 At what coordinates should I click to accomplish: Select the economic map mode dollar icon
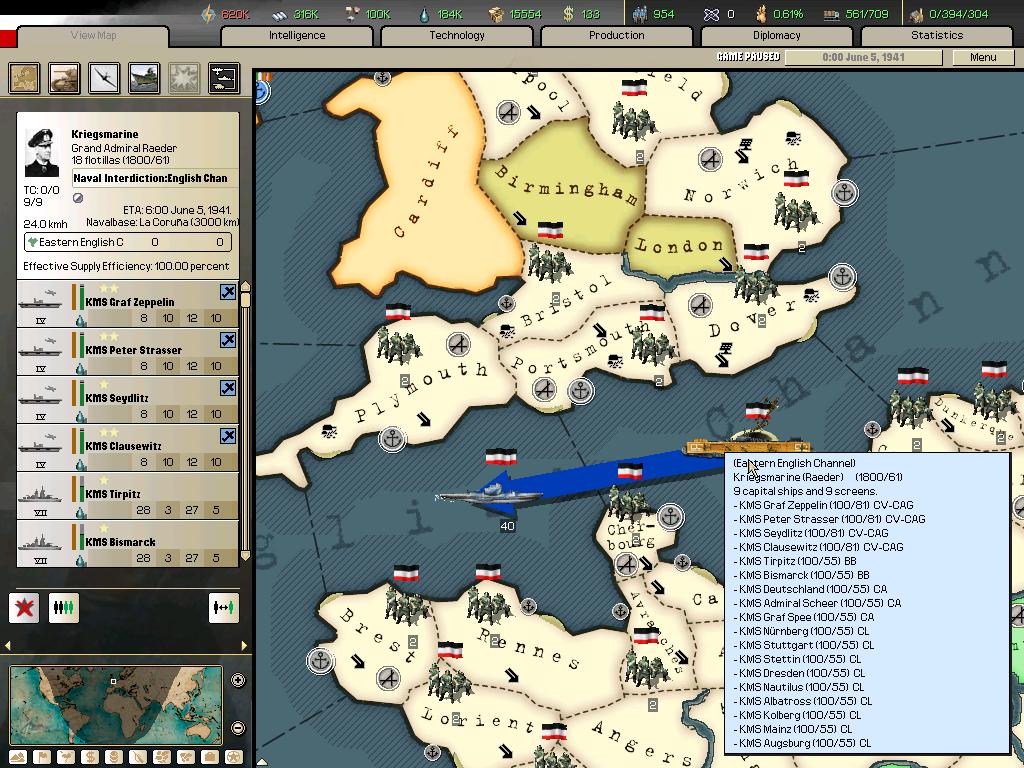(x=91, y=757)
